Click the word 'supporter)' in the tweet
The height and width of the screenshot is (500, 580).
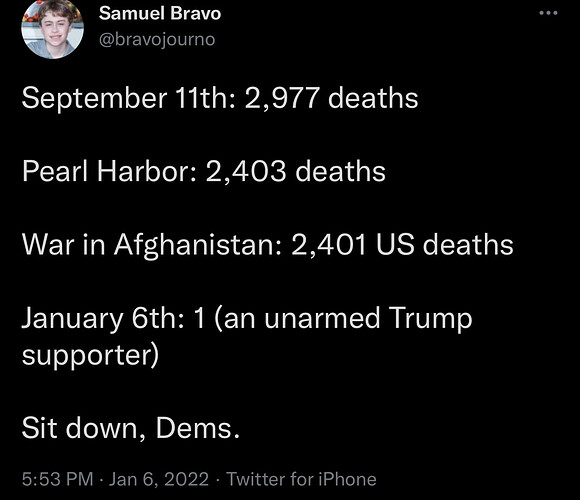point(91,356)
